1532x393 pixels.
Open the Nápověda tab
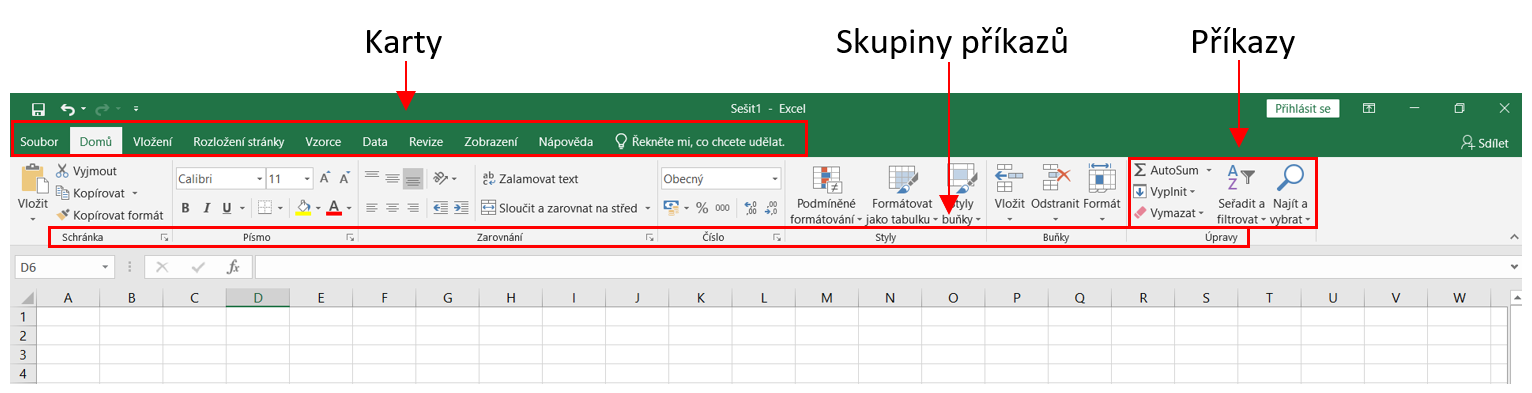pos(565,142)
